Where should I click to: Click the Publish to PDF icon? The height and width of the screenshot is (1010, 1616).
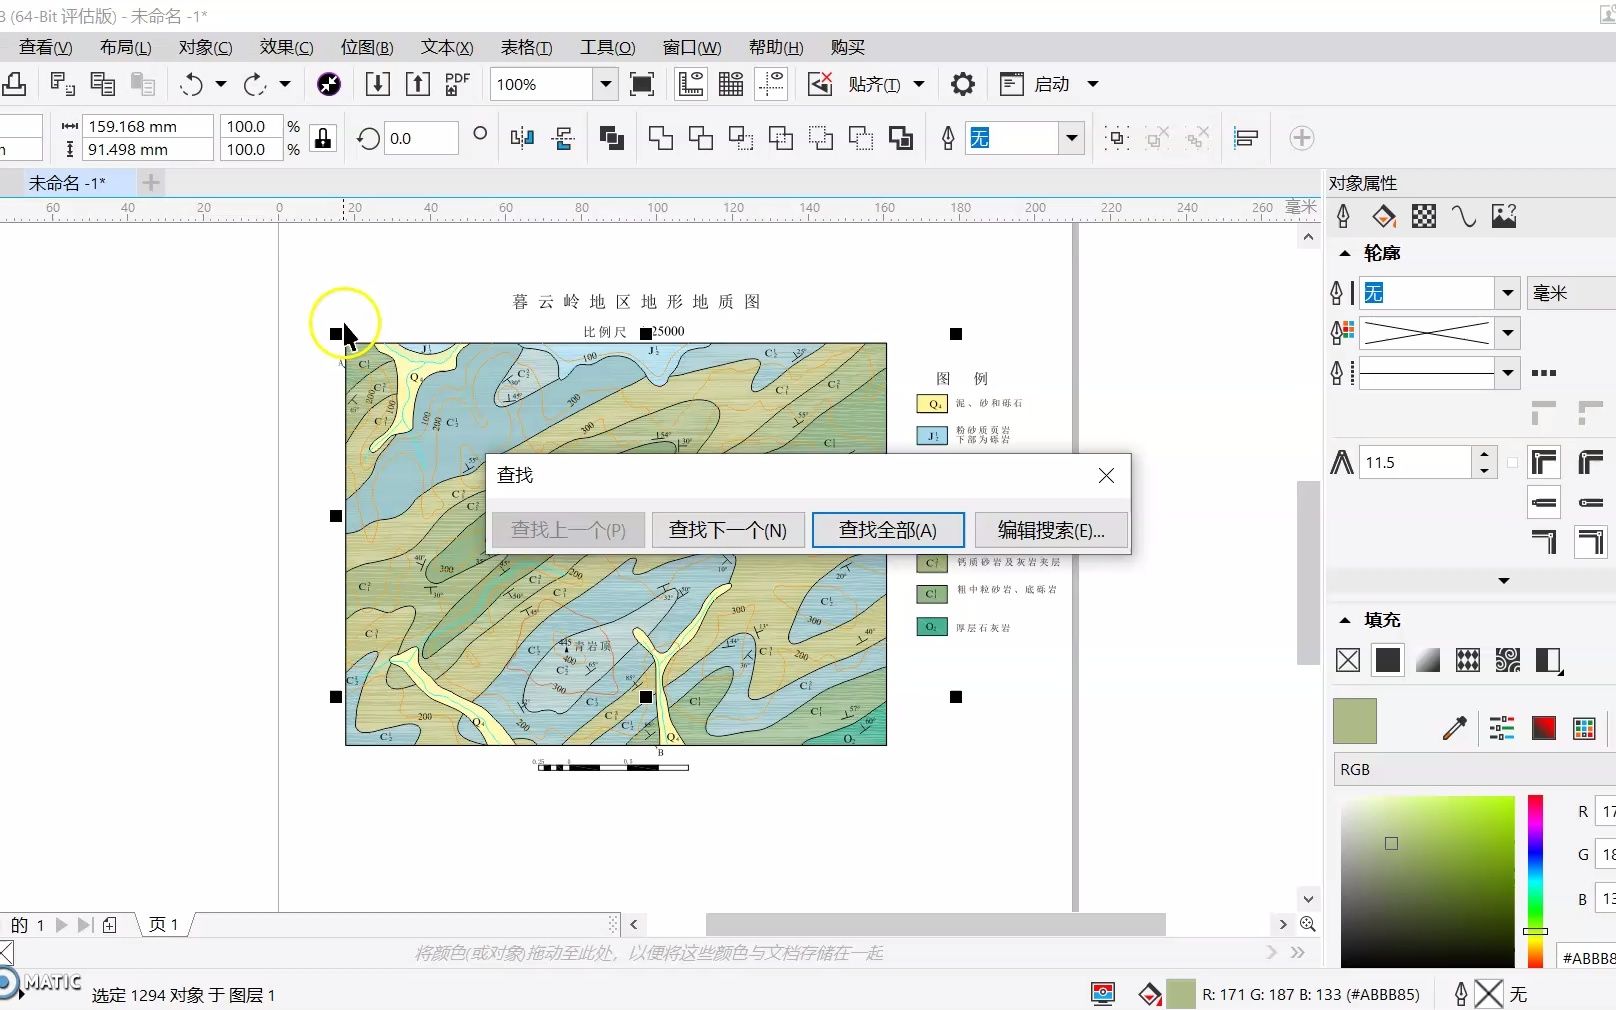click(x=457, y=84)
